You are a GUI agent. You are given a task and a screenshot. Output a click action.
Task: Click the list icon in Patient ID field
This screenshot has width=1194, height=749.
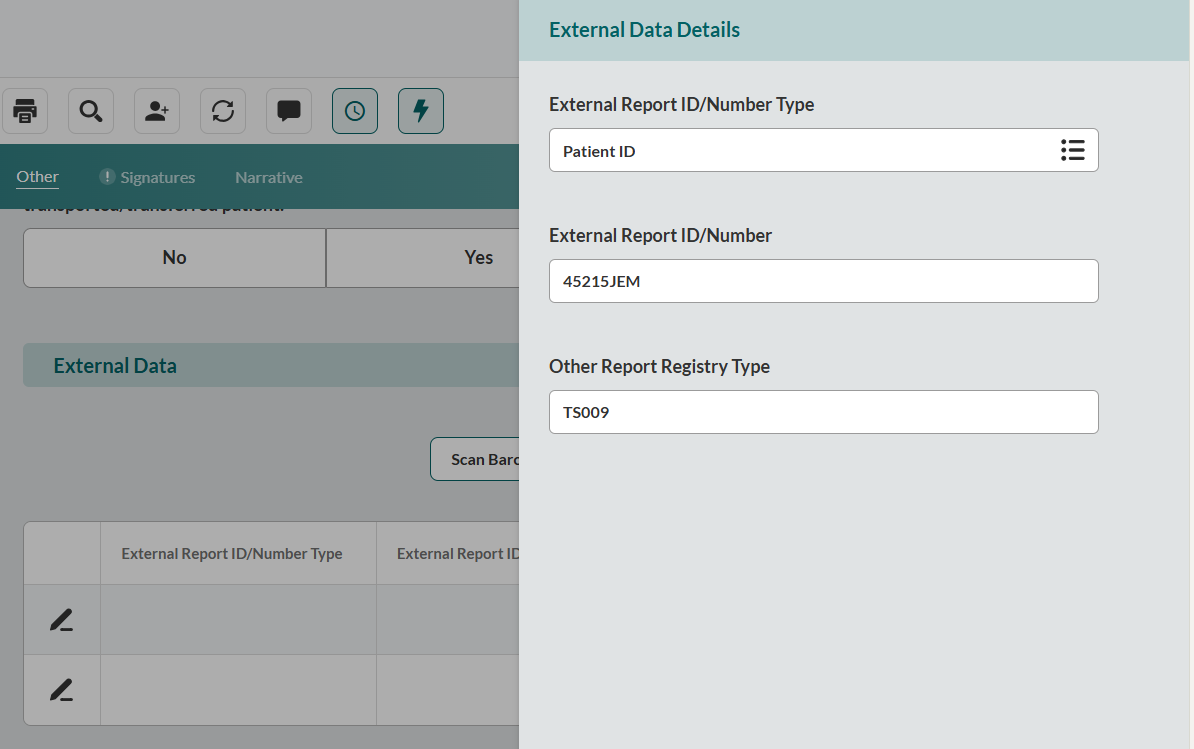(1072, 150)
